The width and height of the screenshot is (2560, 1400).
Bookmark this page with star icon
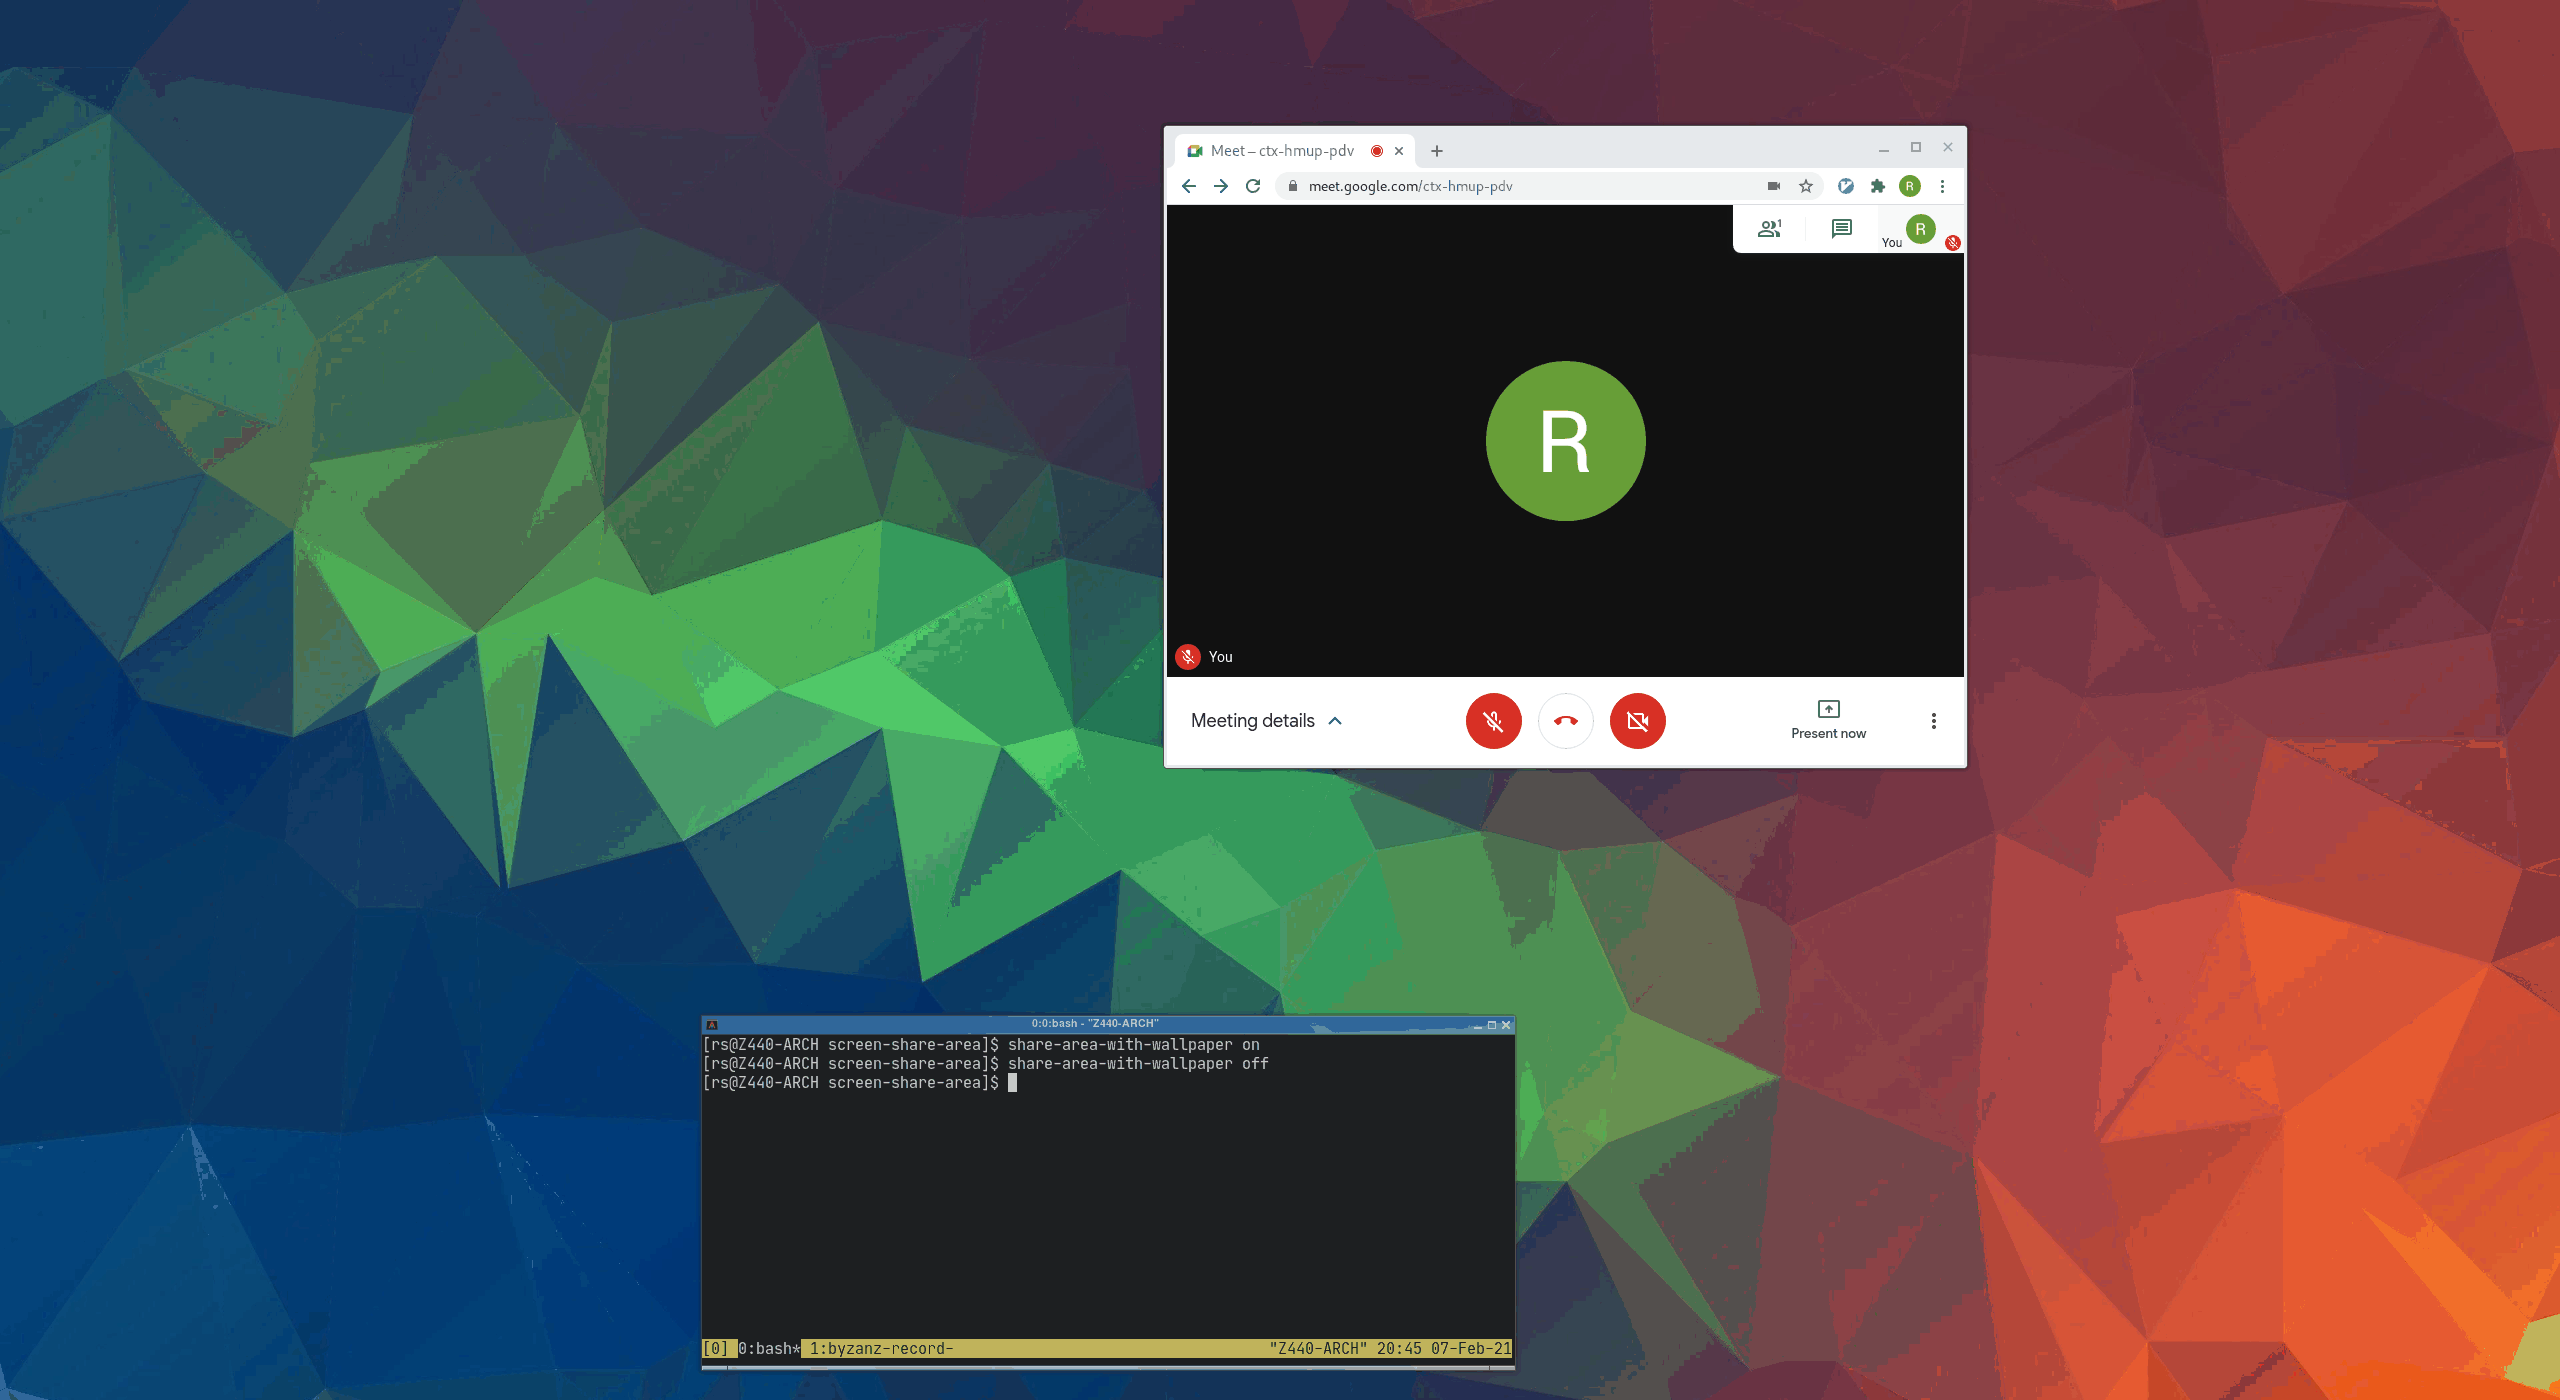tap(1806, 186)
